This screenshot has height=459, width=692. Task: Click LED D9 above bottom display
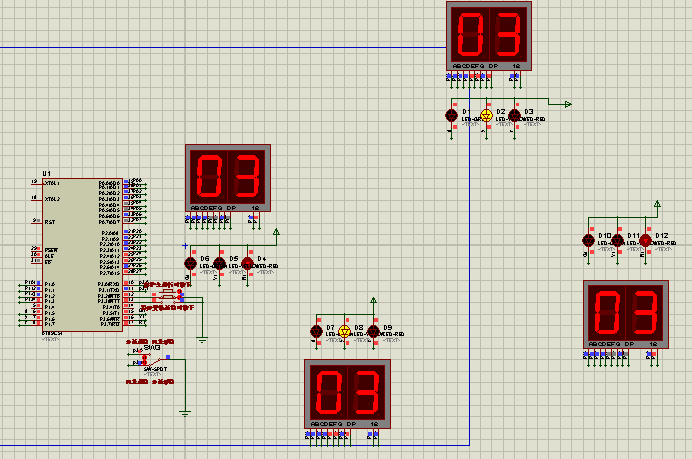[x=374, y=331]
